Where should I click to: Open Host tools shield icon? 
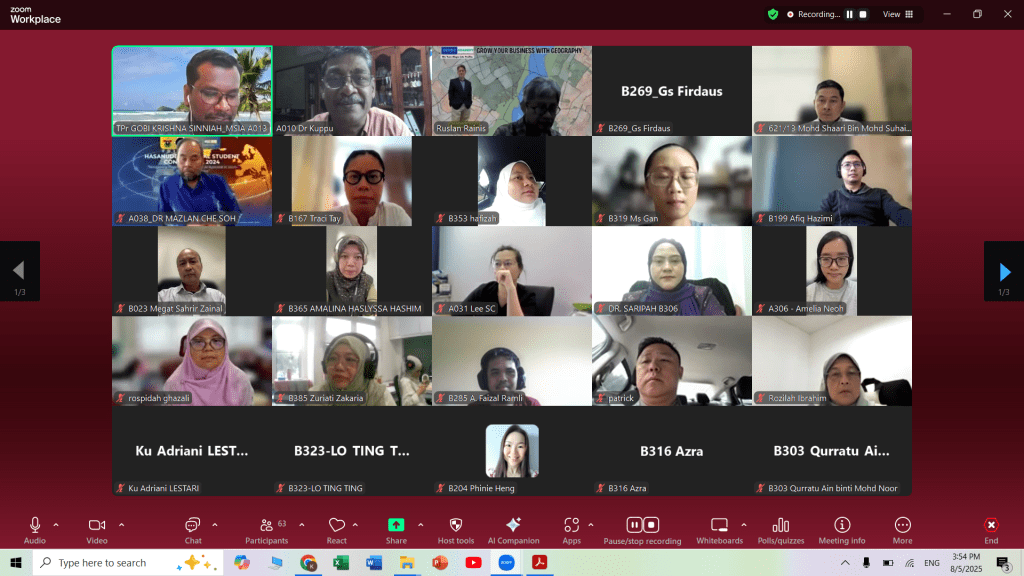click(x=456, y=525)
